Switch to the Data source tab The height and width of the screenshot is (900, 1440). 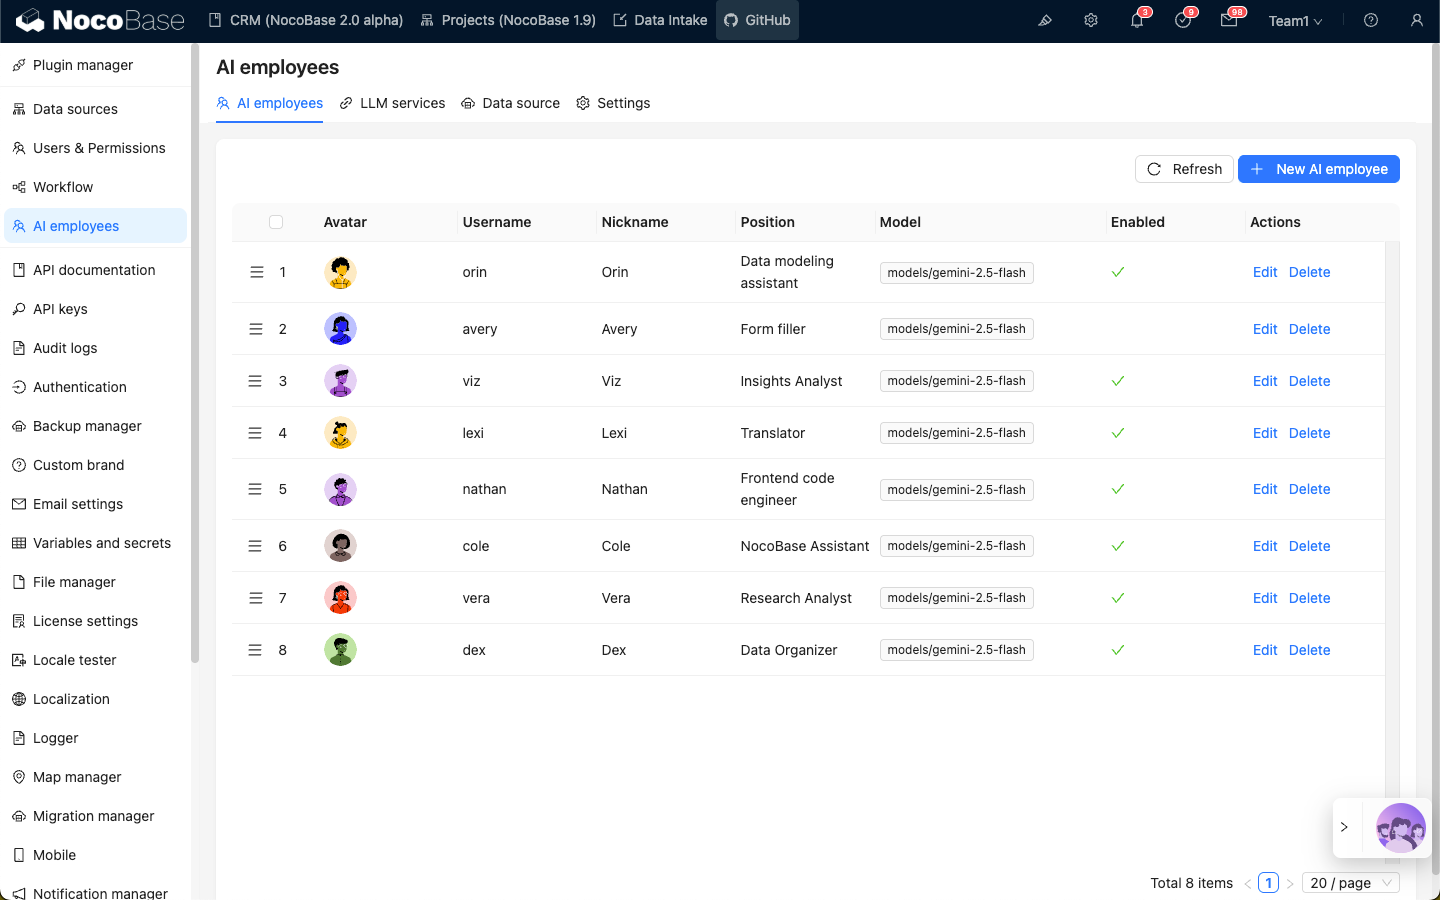510,103
